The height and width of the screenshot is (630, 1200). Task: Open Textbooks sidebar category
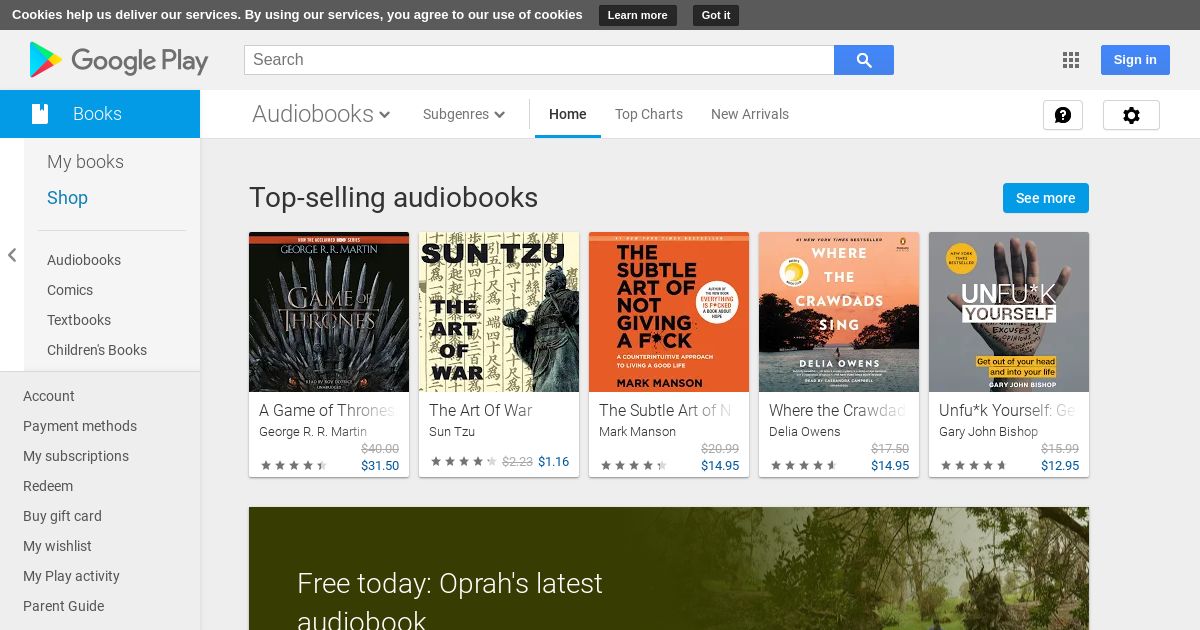coord(79,320)
